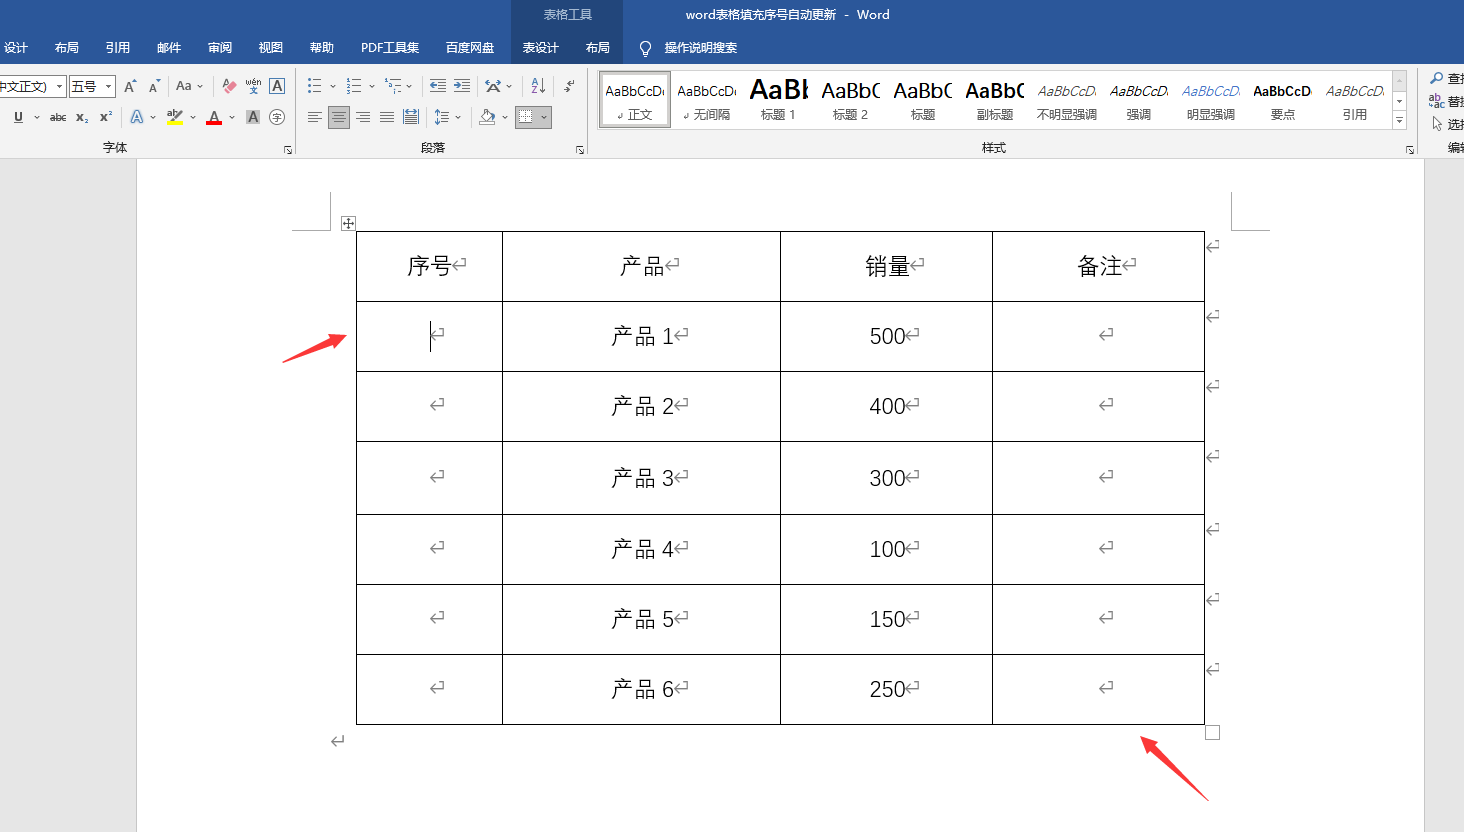Expand borders dropdown arrow
The height and width of the screenshot is (832, 1464).
click(544, 117)
